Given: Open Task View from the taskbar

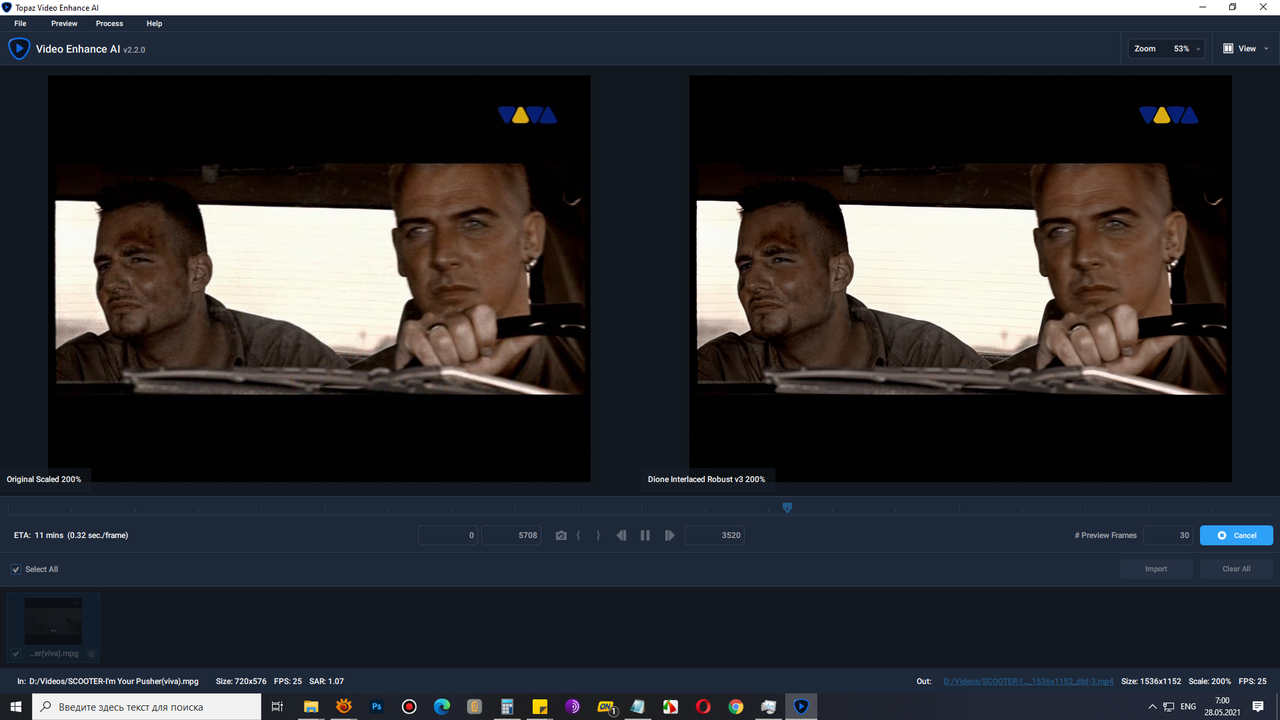Looking at the screenshot, I should [x=278, y=706].
